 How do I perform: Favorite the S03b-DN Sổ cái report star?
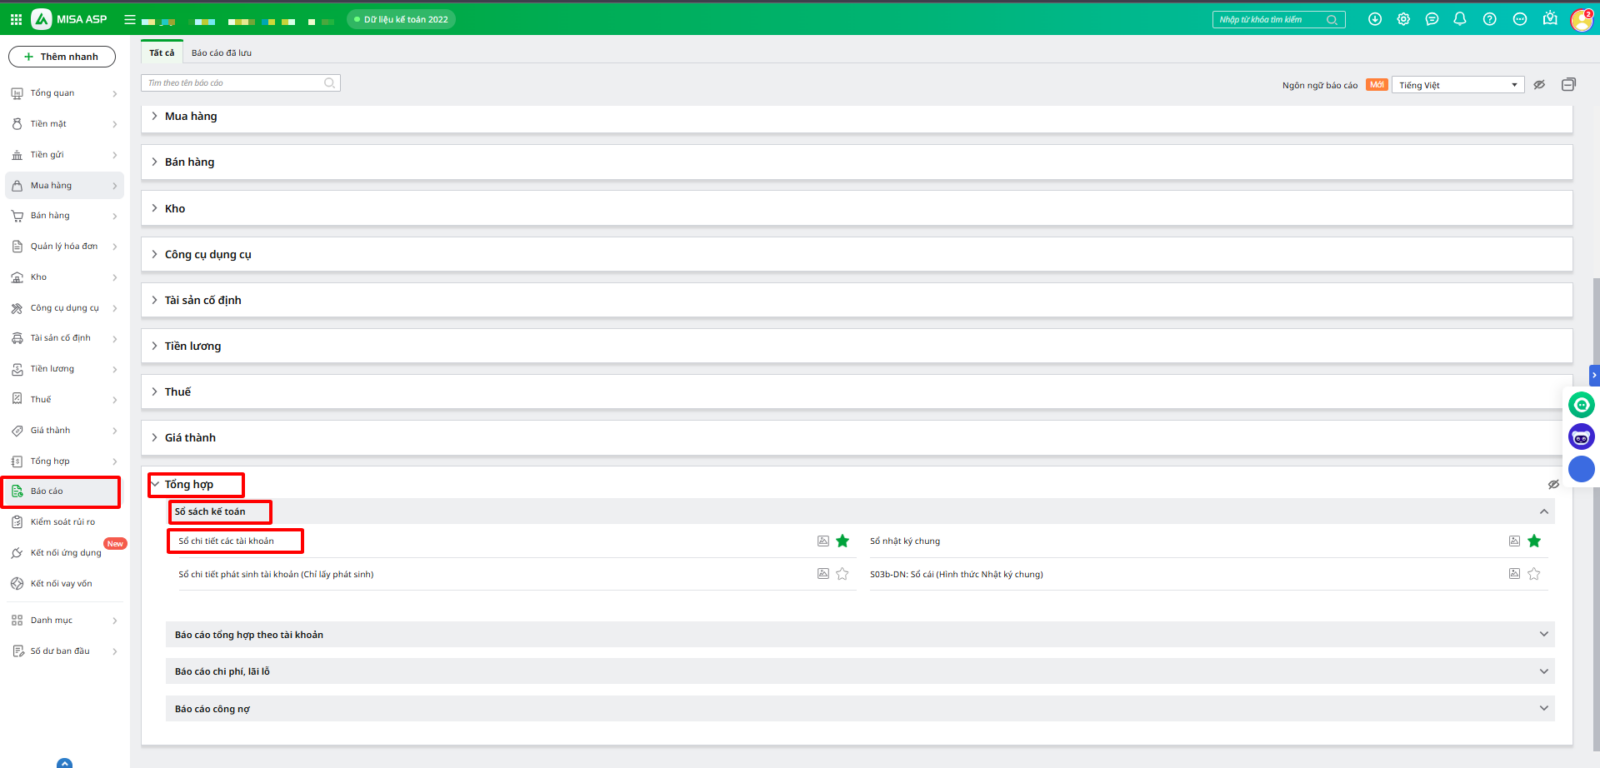pyautogui.click(x=1534, y=574)
